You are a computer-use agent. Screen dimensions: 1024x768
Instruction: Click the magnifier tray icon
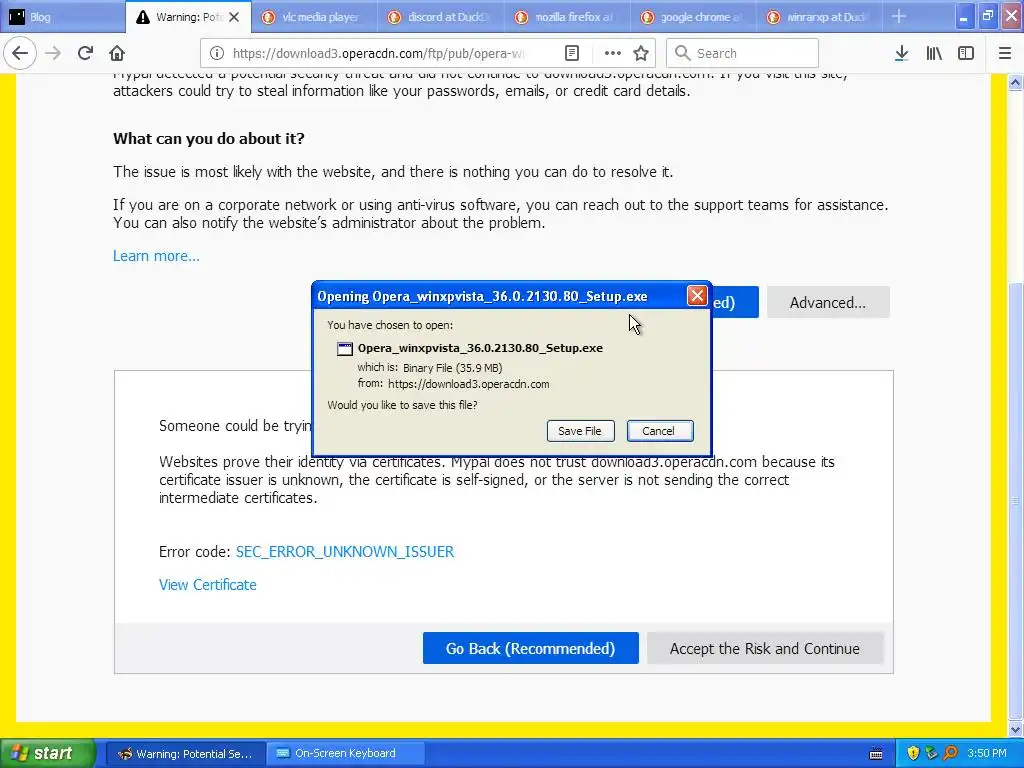[x=950, y=753]
